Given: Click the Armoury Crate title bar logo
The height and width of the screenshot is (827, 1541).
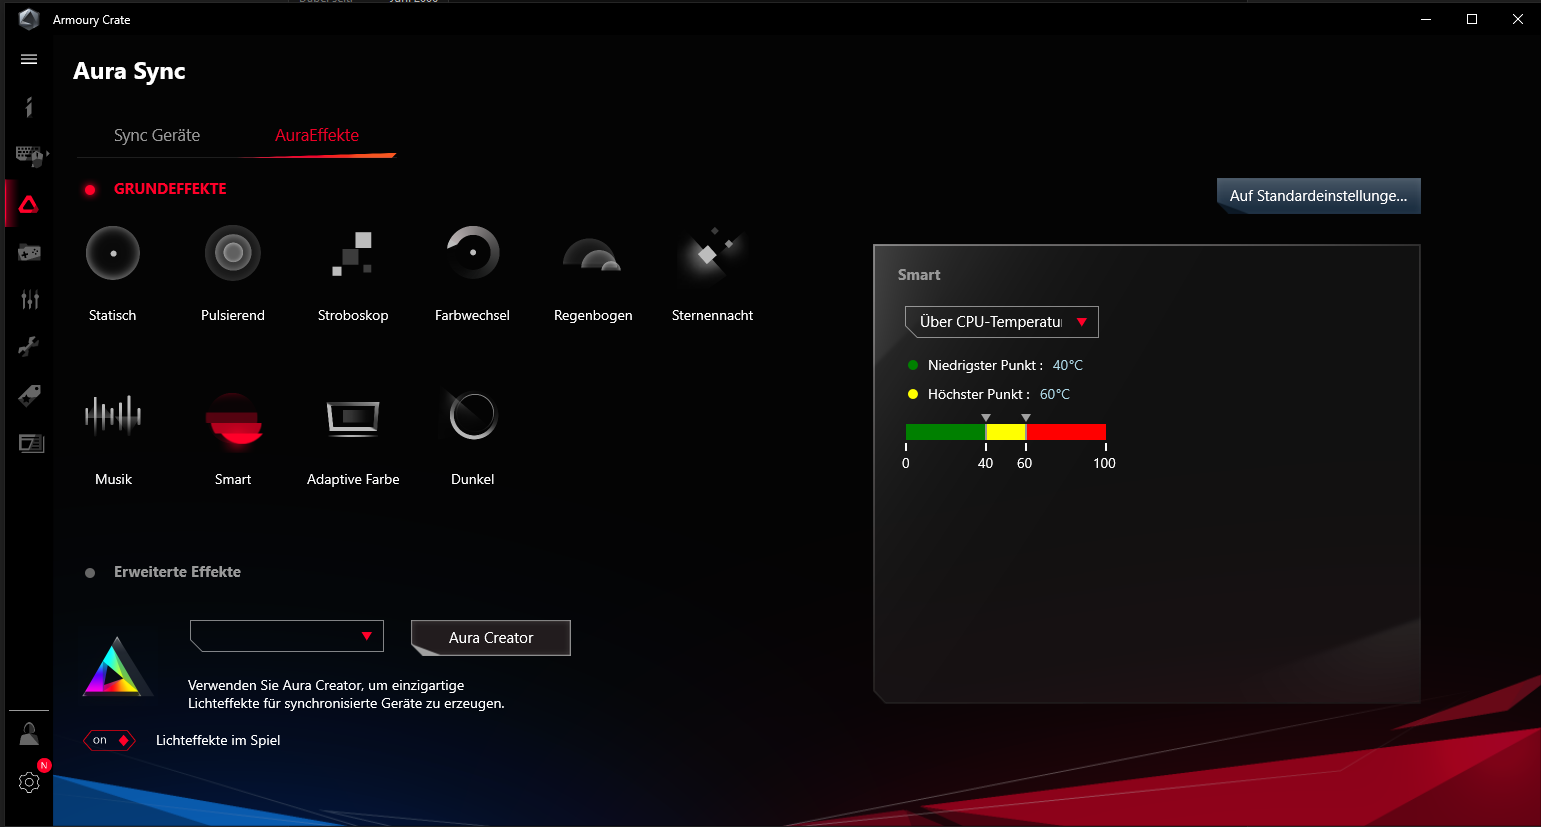Looking at the screenshot, I should (x=29, y=19).
